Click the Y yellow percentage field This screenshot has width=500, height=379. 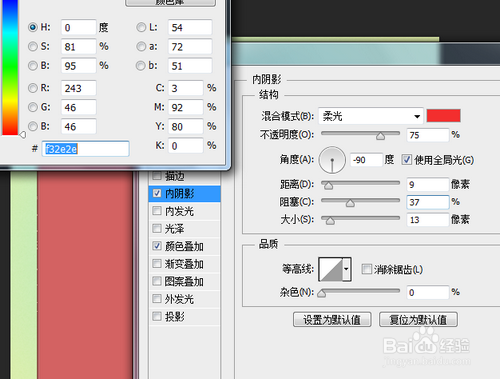186,127
